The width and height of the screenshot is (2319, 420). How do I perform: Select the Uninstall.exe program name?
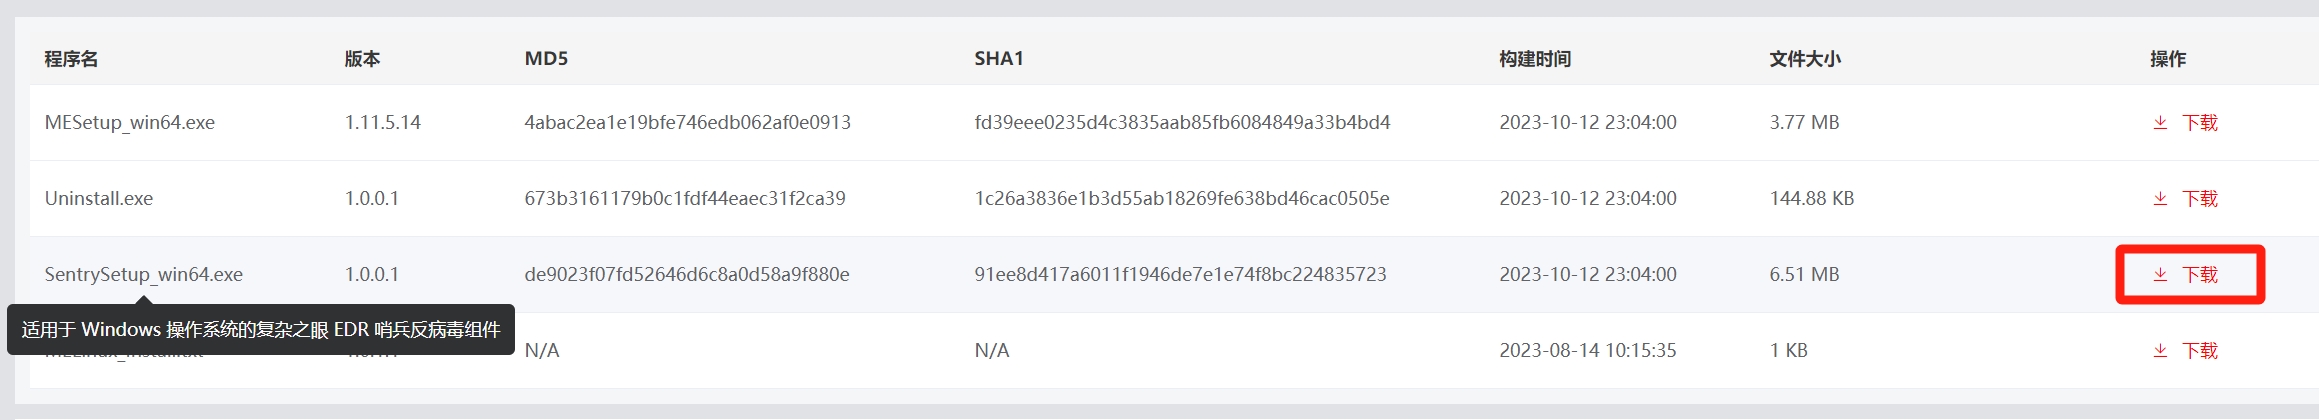tap(99, 198)
